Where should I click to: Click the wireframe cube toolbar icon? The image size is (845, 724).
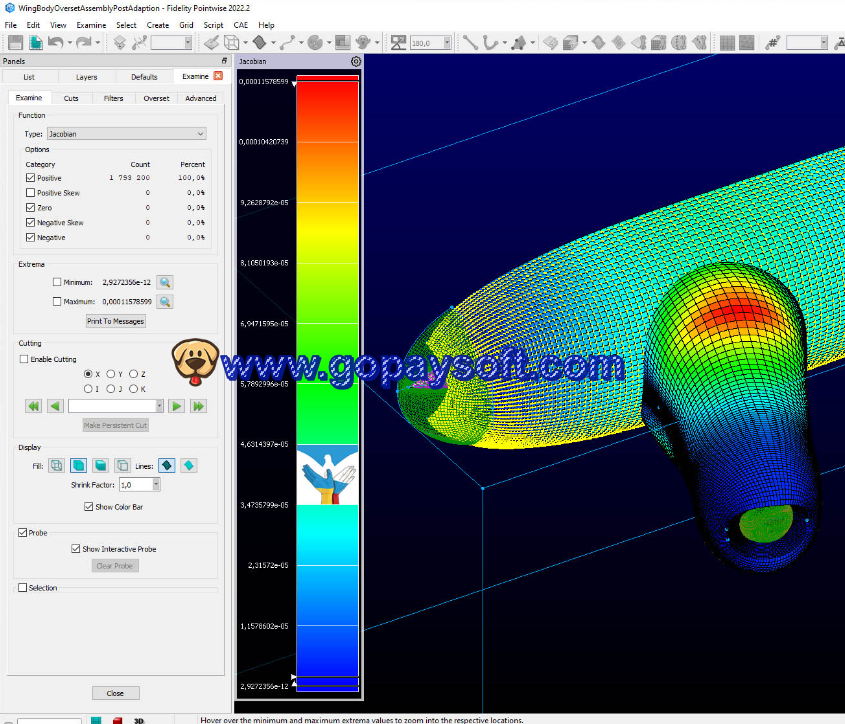coord(232,42)
